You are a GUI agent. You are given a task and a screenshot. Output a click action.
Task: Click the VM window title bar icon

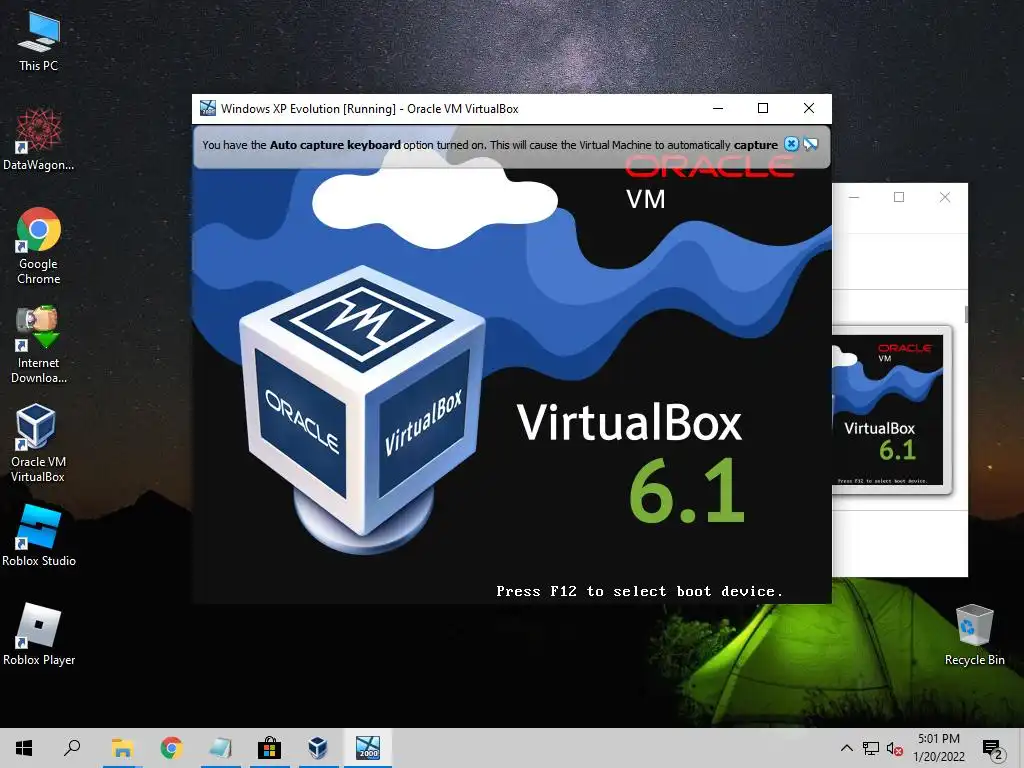(x=208, y=108)
